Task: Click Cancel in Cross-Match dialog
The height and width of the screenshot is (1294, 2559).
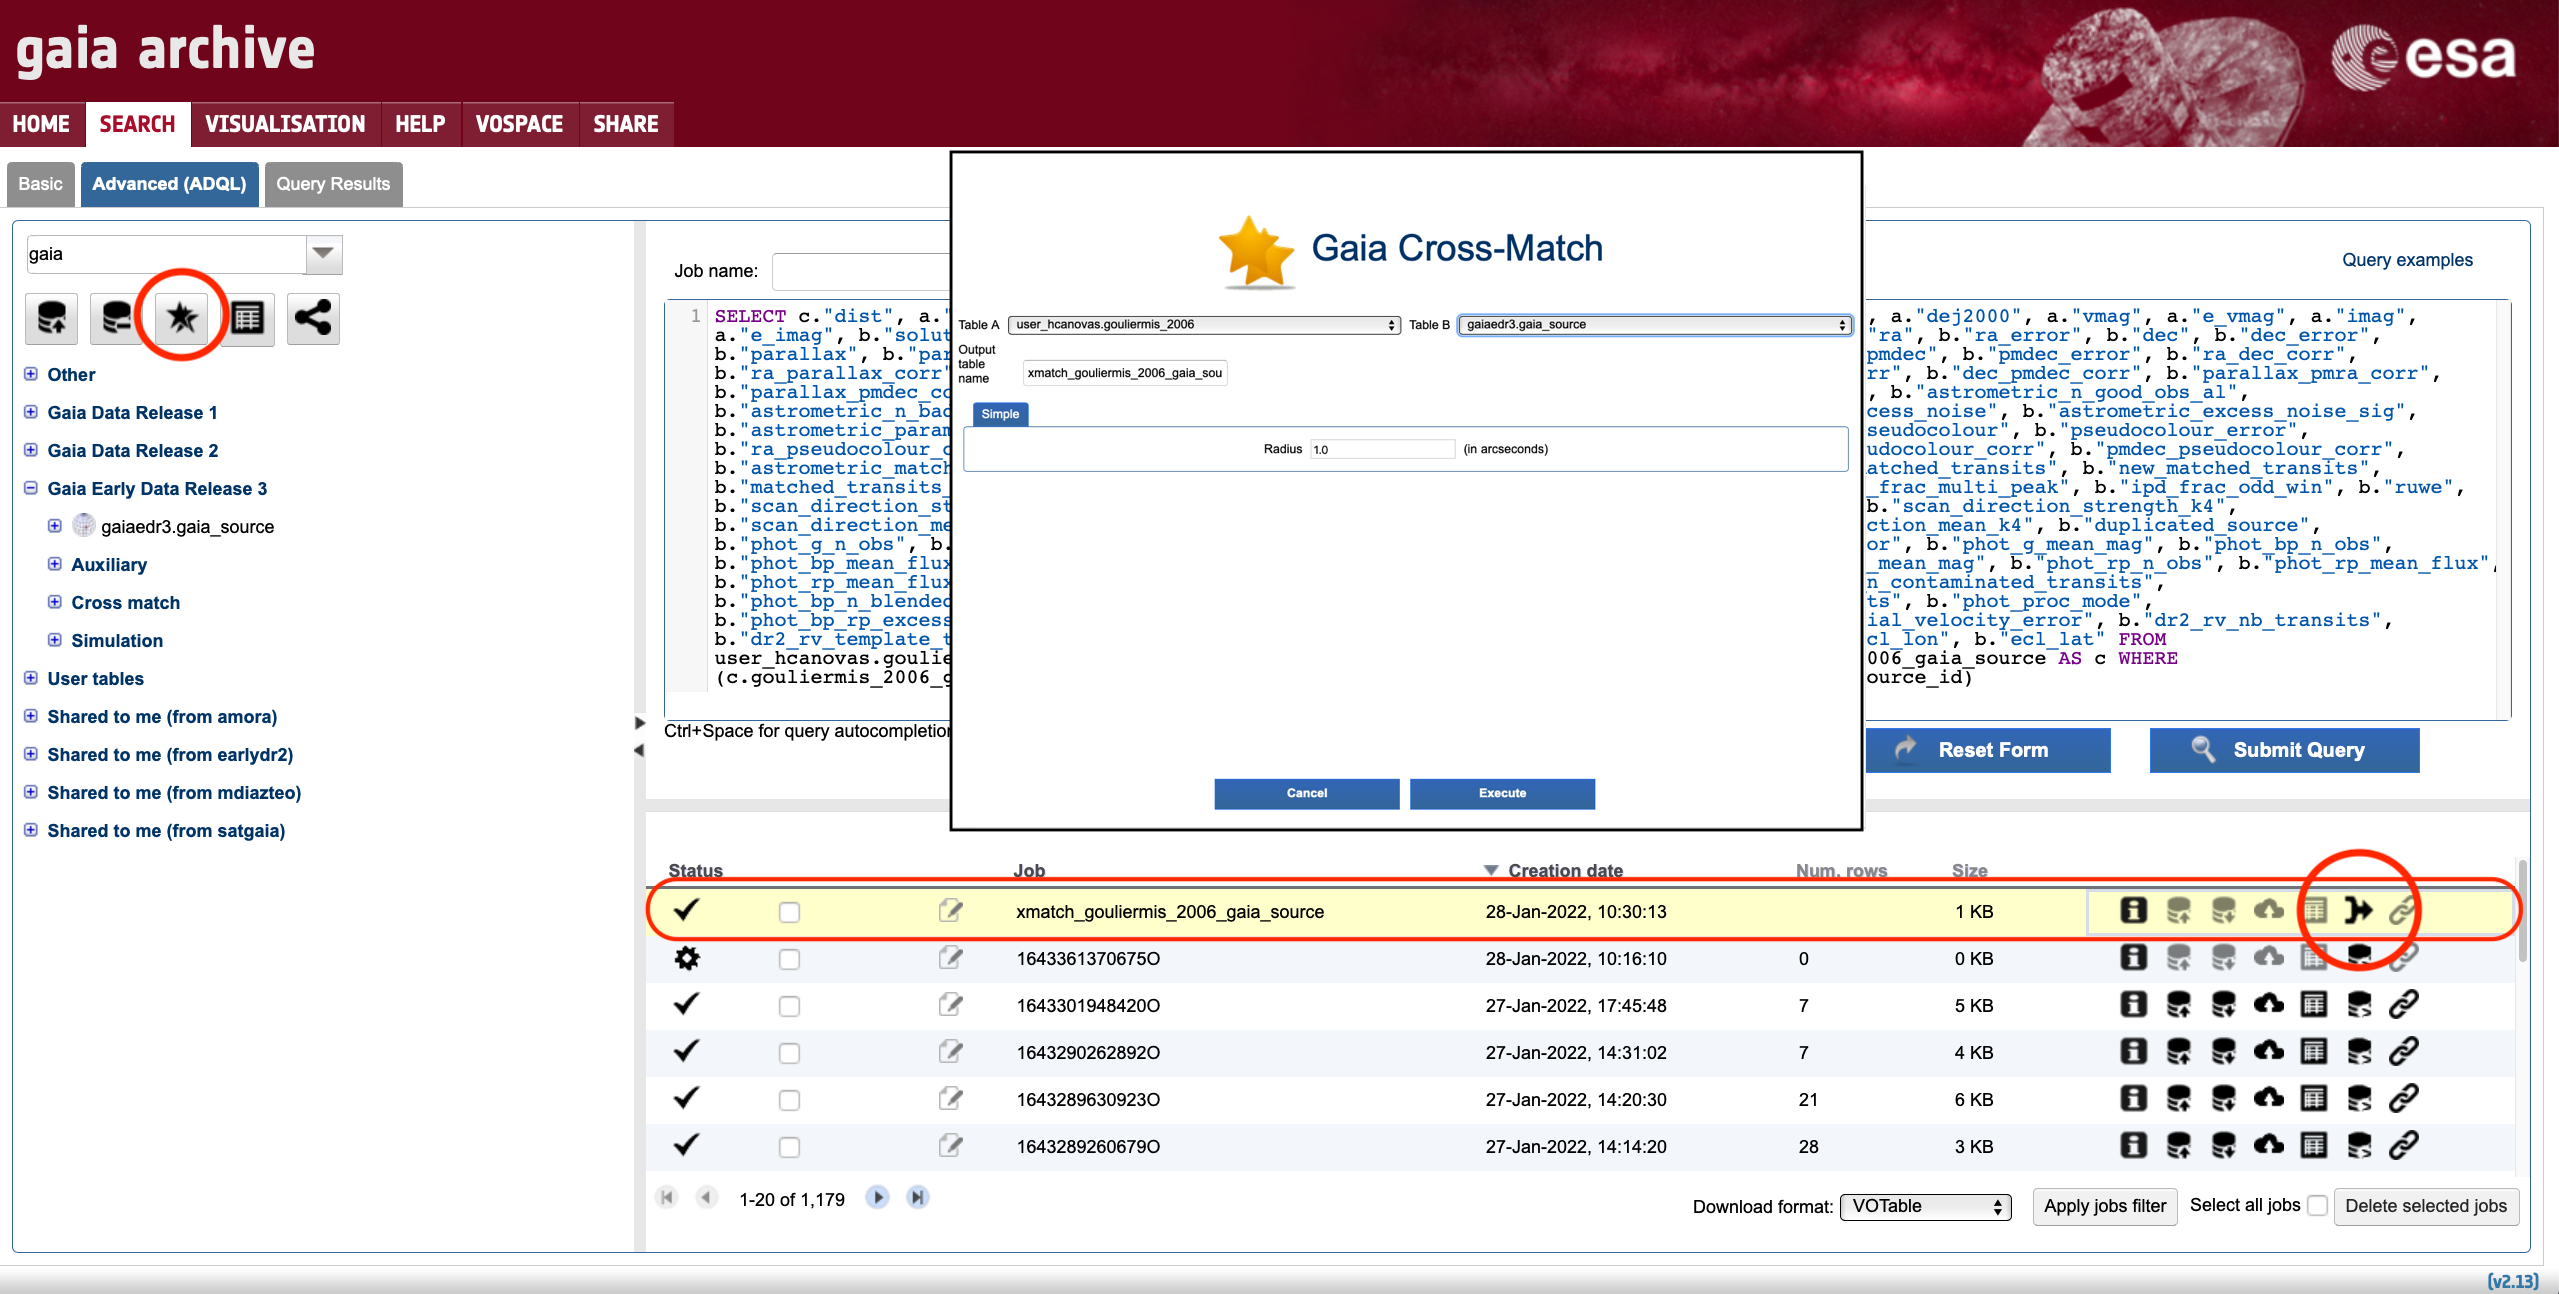Action: 1307,793
